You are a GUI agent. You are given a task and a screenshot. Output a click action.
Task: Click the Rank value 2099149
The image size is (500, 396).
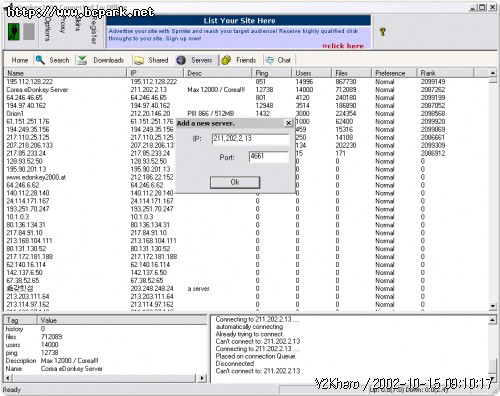(433, 82)
